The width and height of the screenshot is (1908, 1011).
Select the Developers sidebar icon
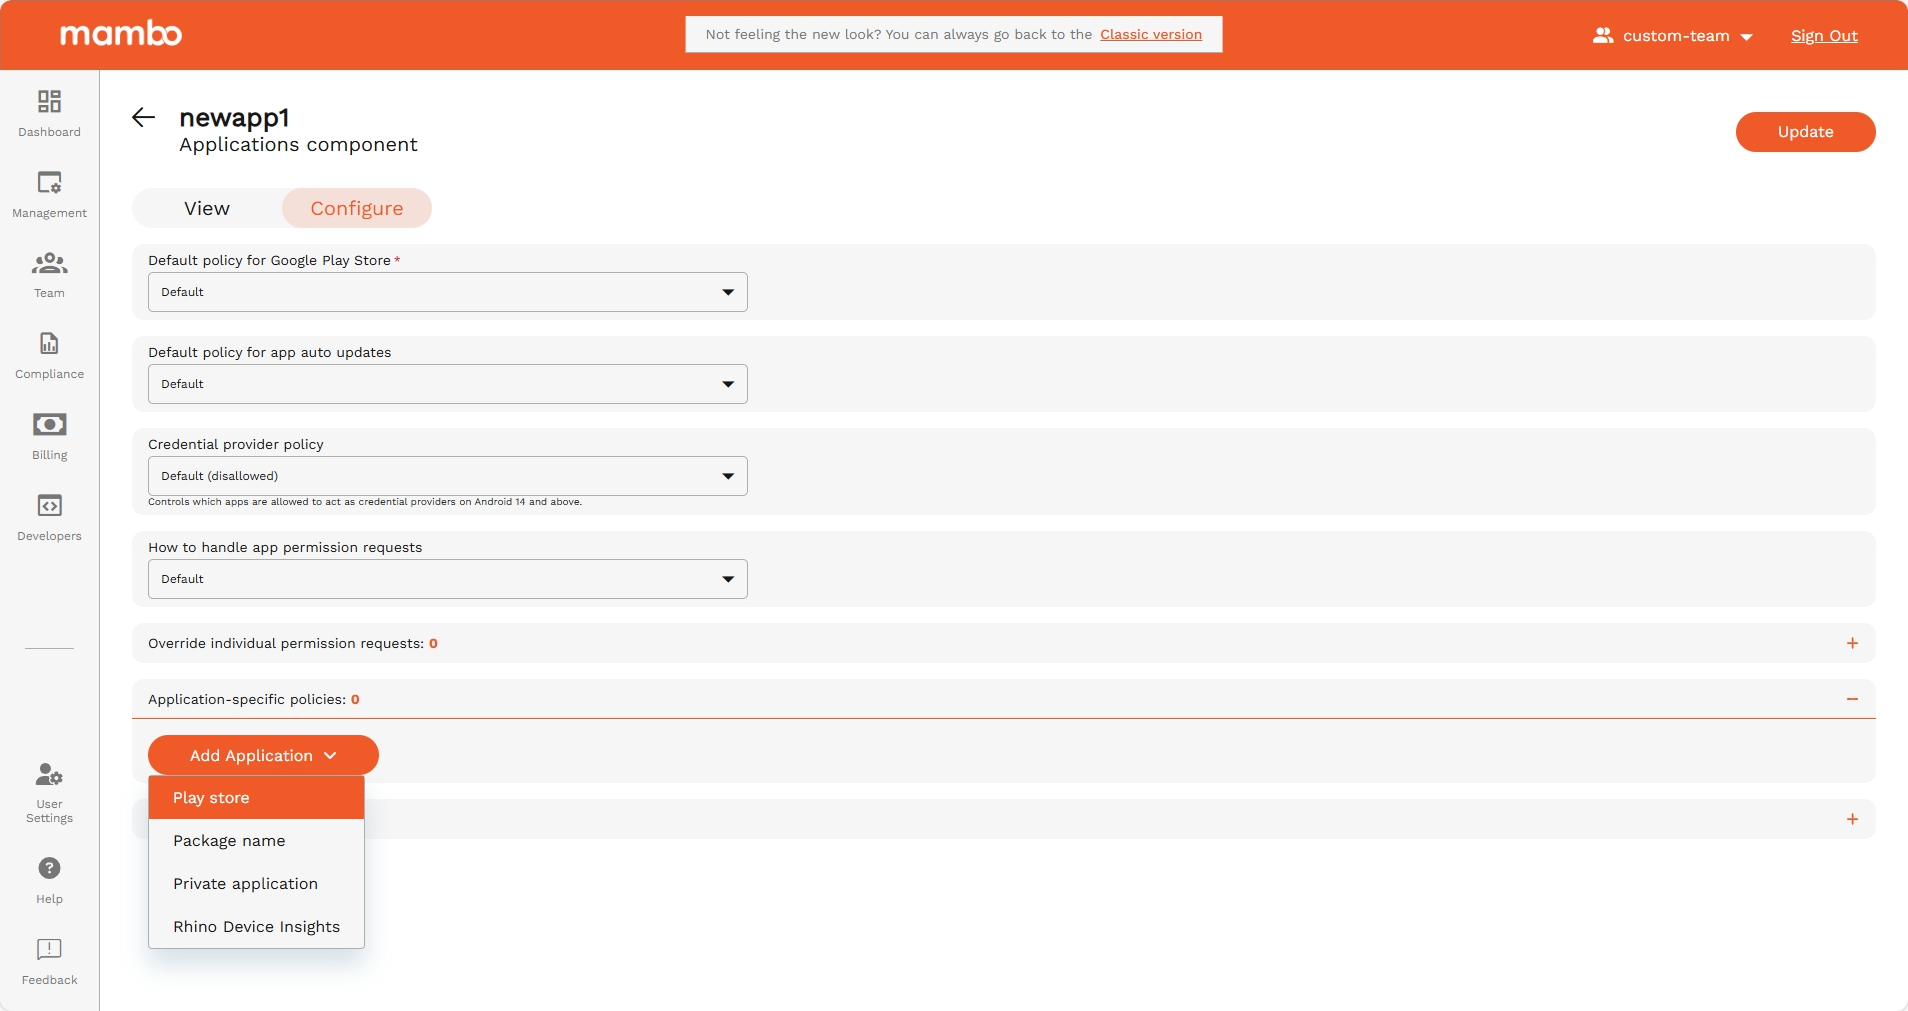[48, 516]
